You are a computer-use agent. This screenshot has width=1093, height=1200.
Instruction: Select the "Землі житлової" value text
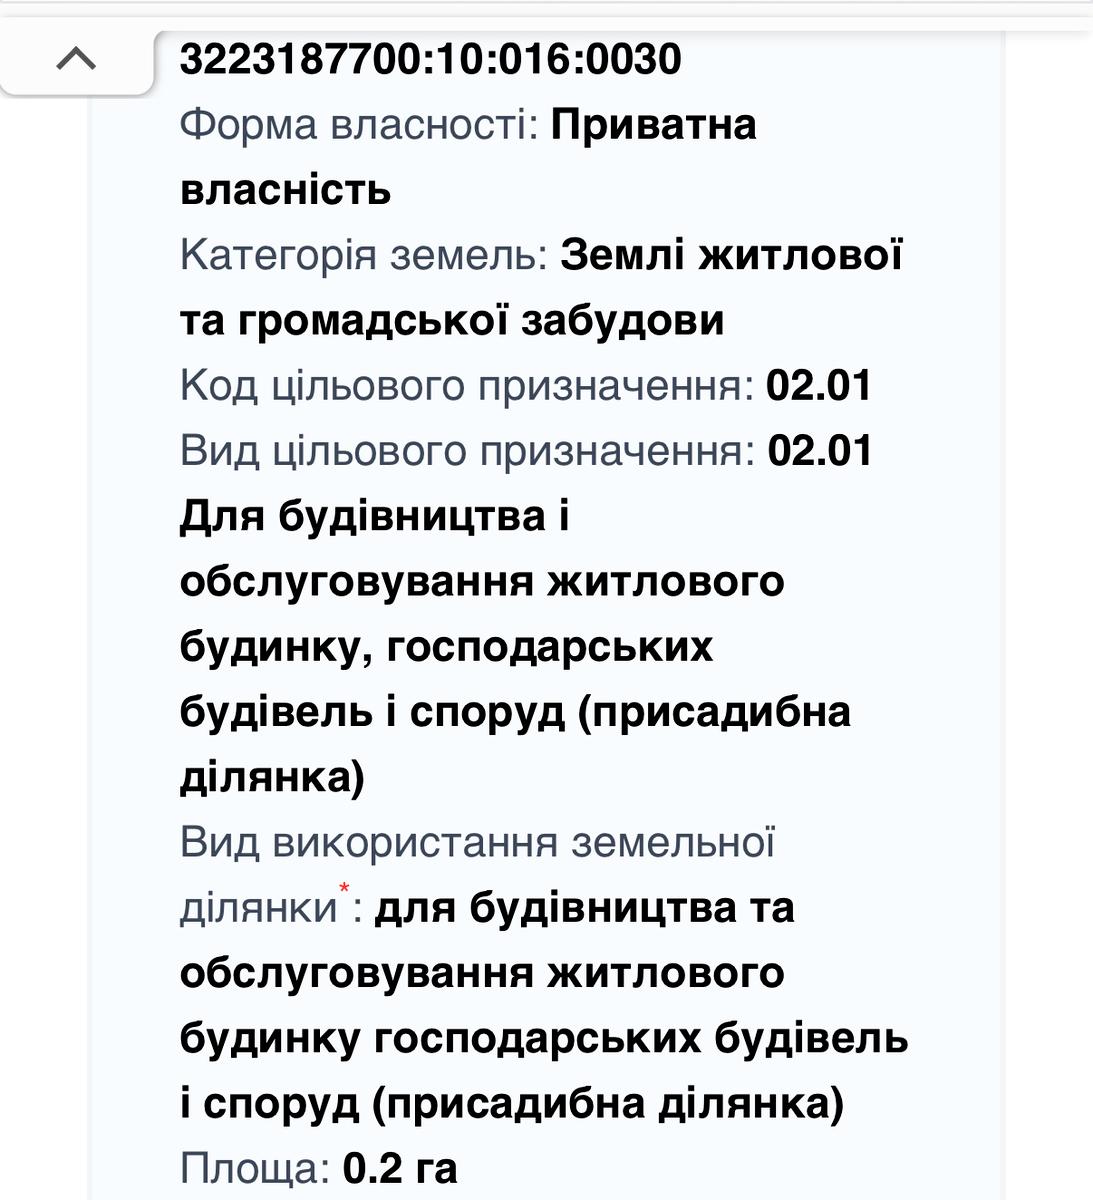(x=731, y=256)
